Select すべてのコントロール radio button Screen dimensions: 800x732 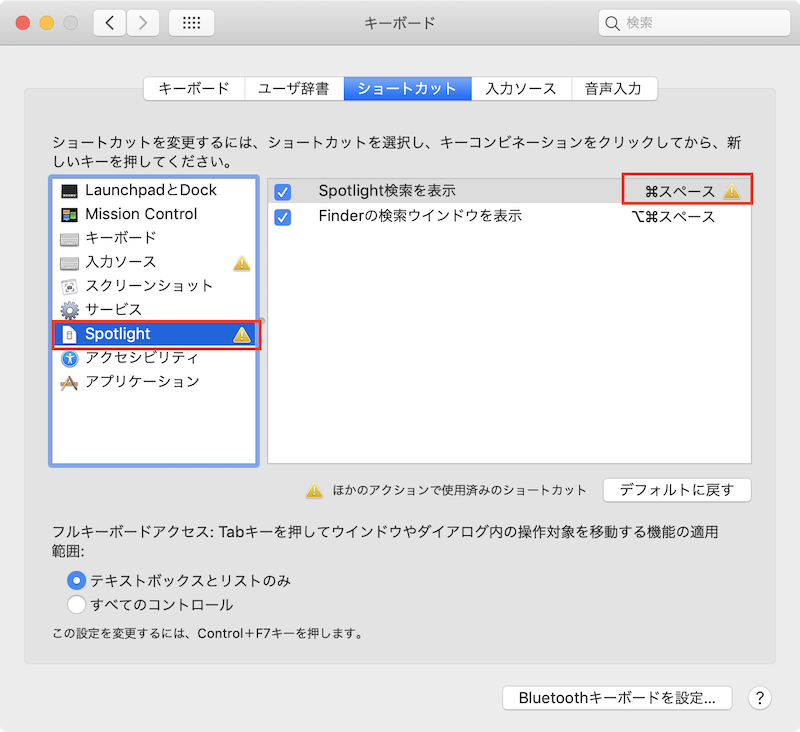point(77,604)
